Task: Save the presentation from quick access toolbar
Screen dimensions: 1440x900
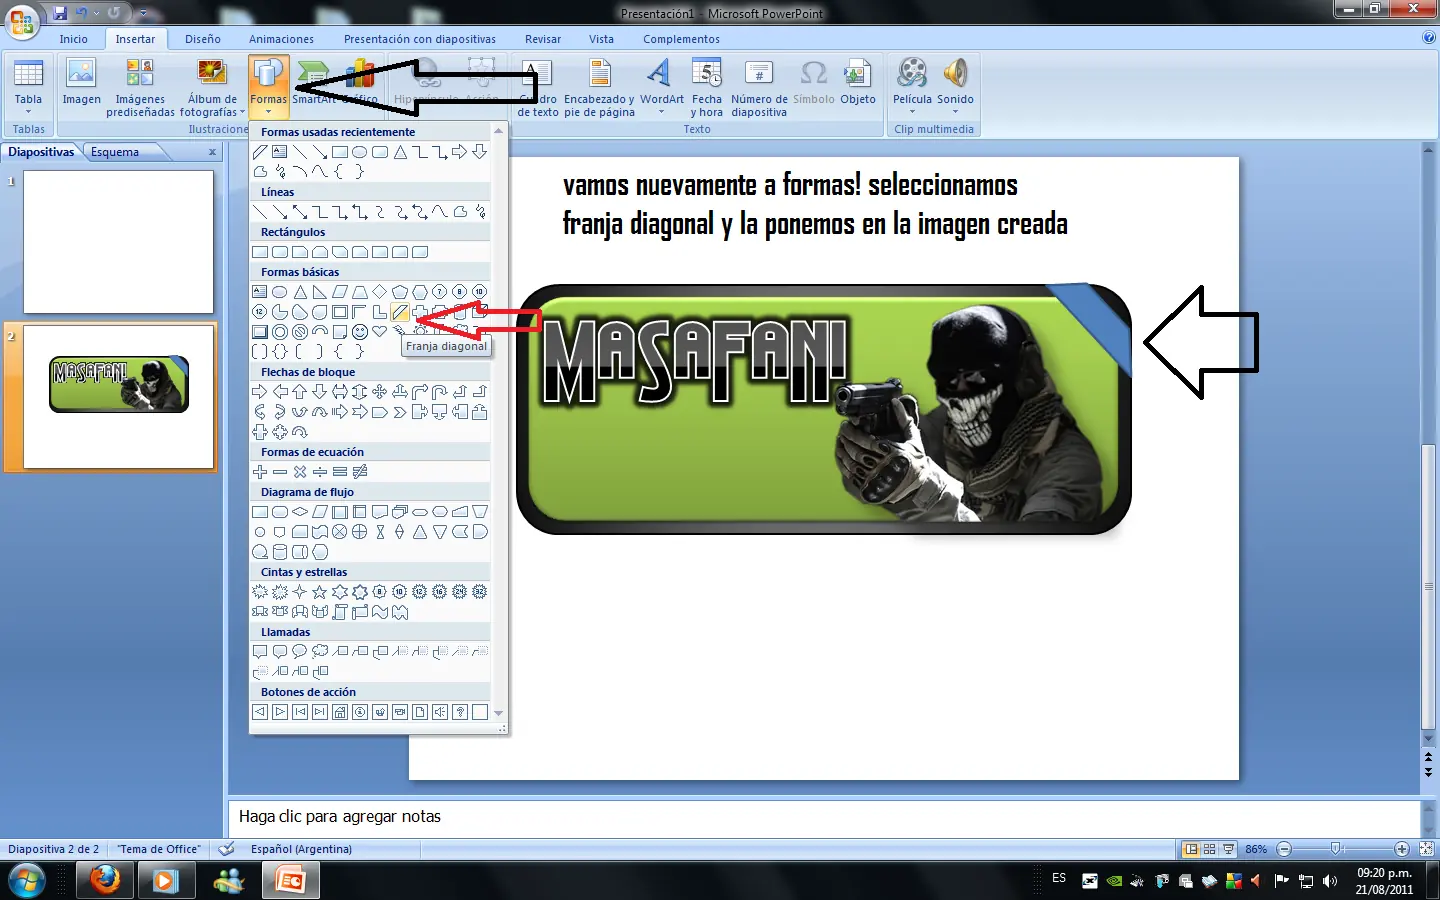Action: click(60, 13)
